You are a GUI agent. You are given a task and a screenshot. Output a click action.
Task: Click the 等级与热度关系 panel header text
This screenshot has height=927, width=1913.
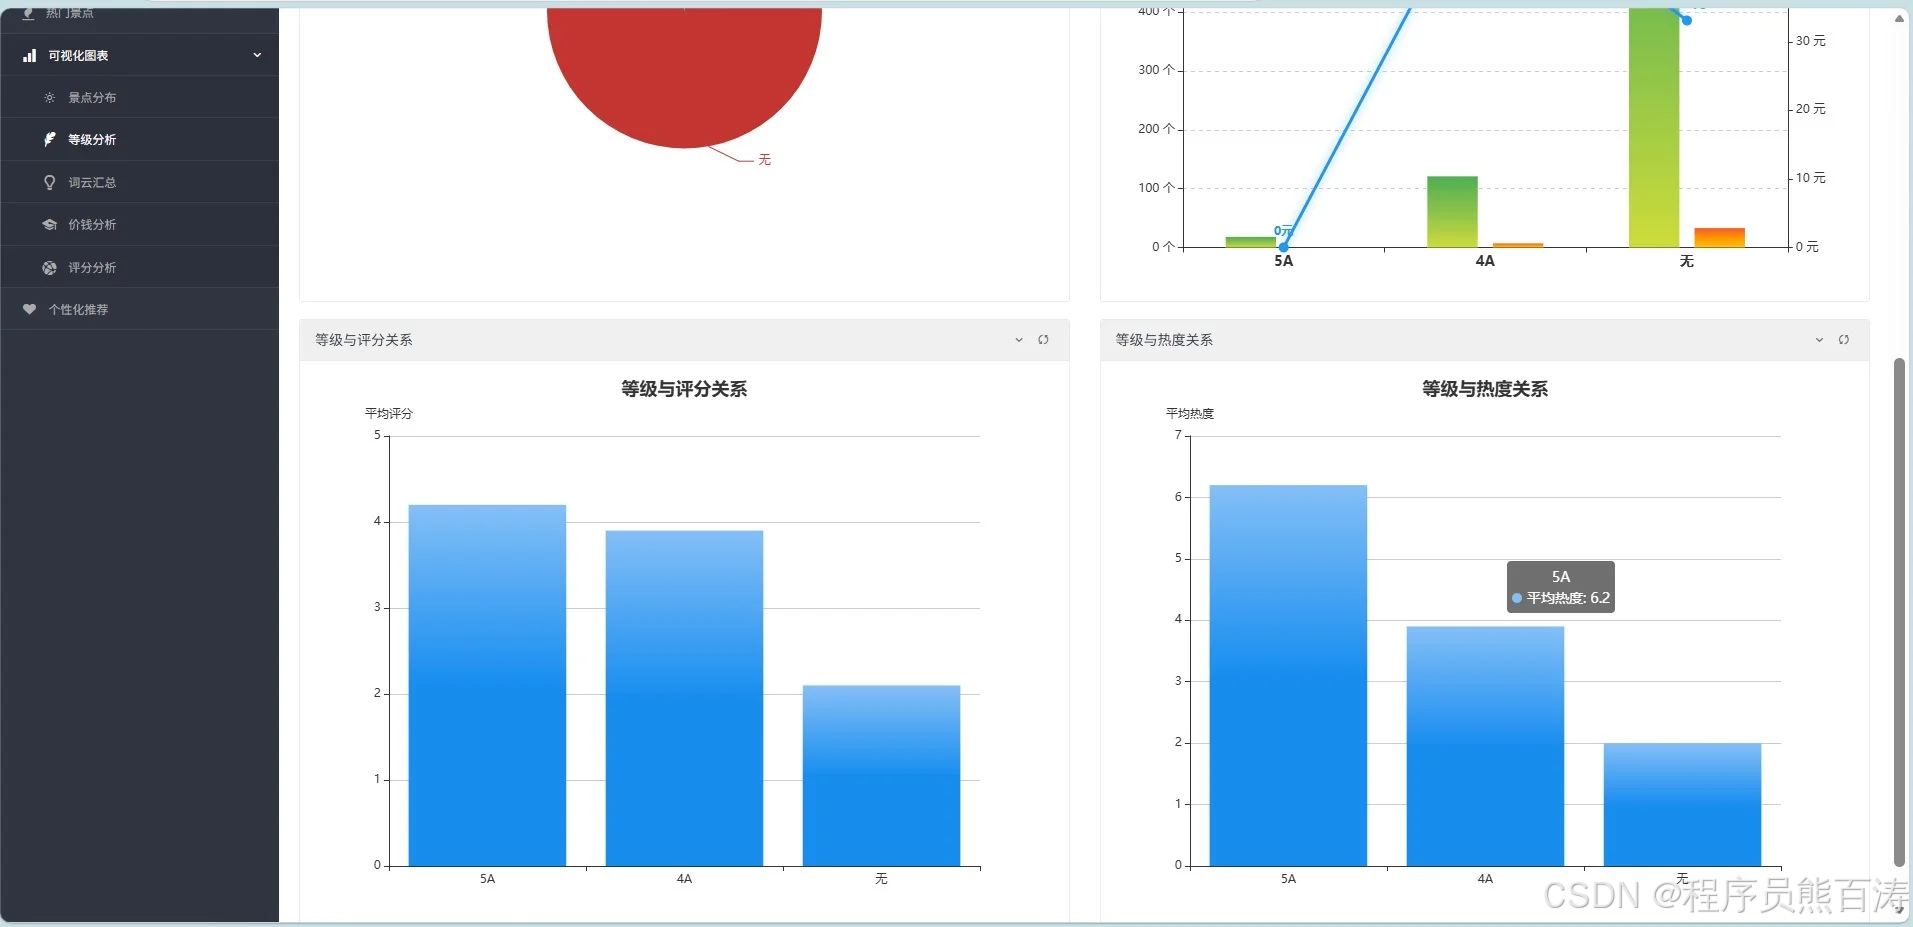pyautogui.click(x=1164, y=340)
